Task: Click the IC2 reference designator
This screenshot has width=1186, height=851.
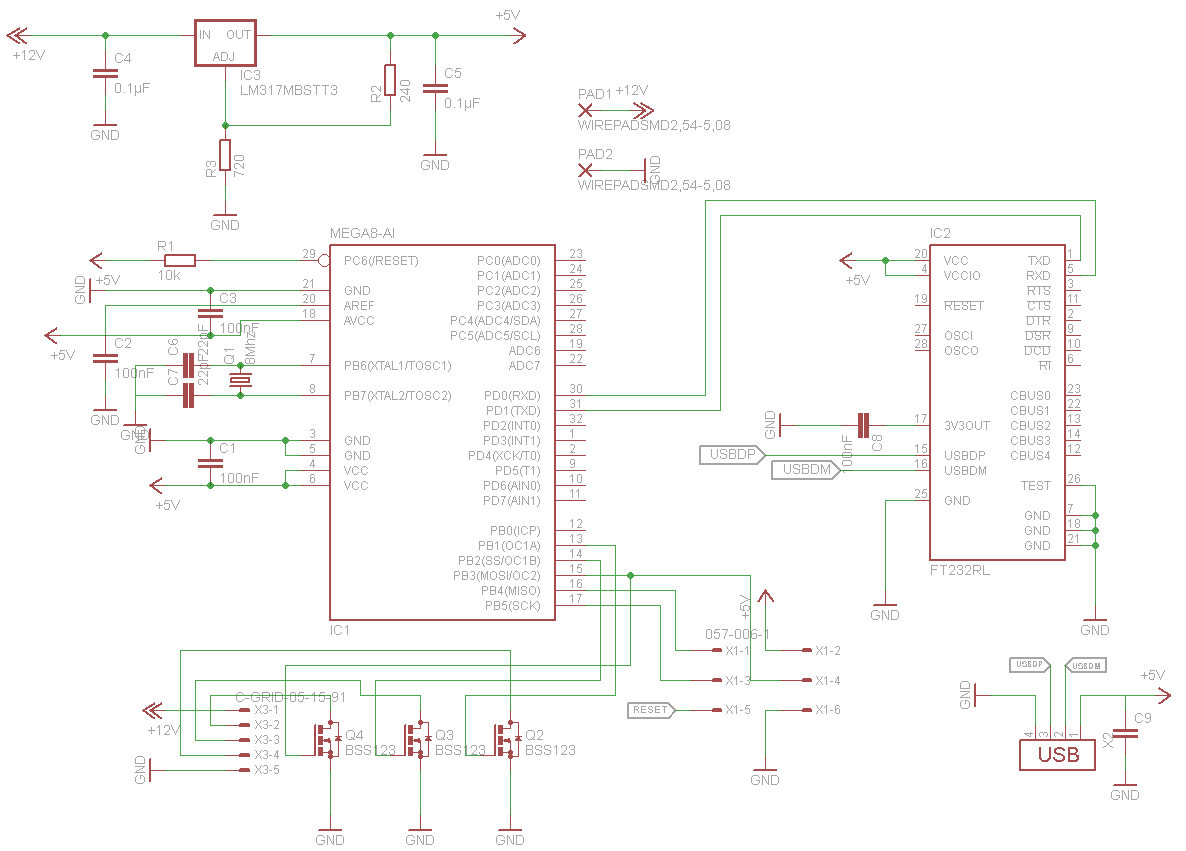Action: [x=940, y=234]
